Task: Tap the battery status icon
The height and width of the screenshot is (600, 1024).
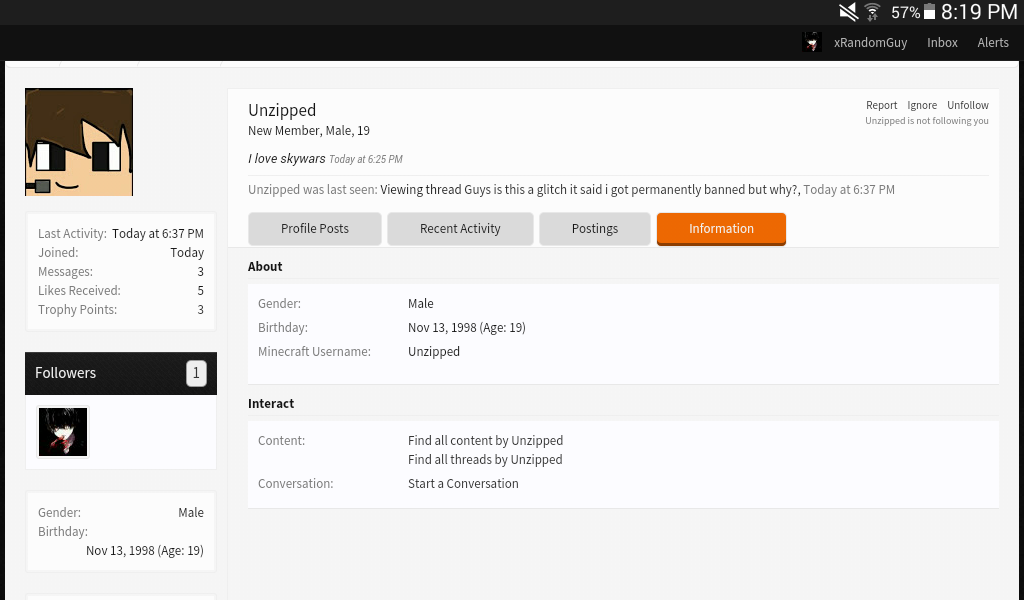Action: click(x=929, y=12)
